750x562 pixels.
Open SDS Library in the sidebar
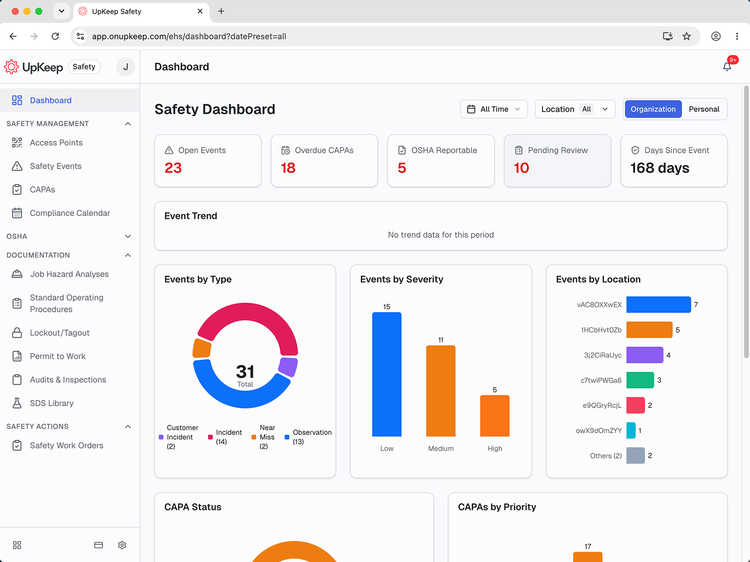pos(70,403)
